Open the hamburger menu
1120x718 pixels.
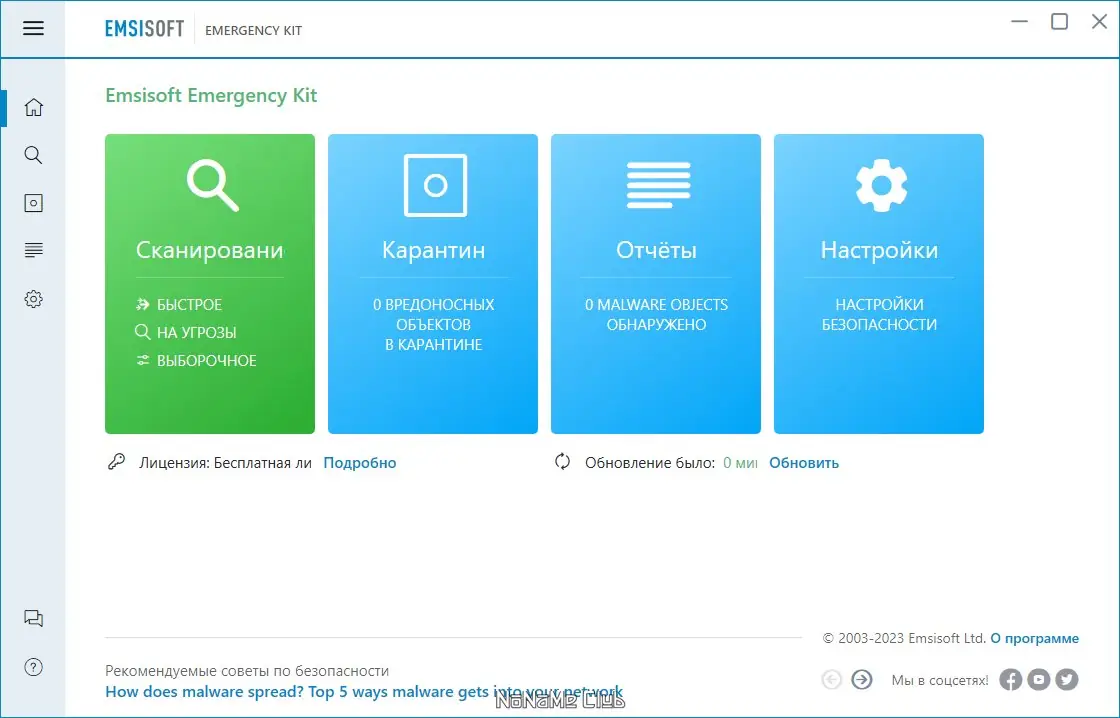point(33,28)
